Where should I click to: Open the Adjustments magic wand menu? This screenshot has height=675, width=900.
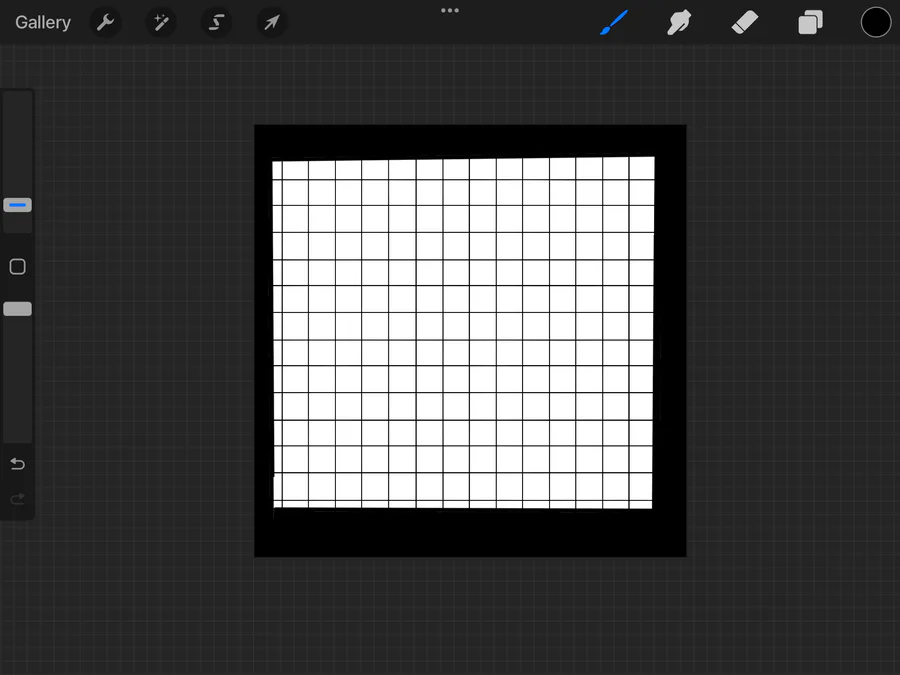(x=161, y=22)
